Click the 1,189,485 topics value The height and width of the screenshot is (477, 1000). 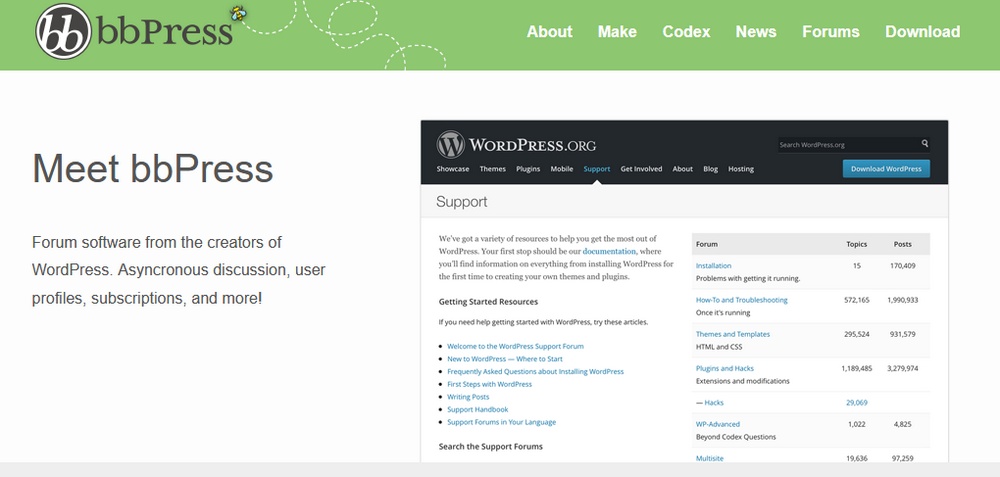pos(857,369)
